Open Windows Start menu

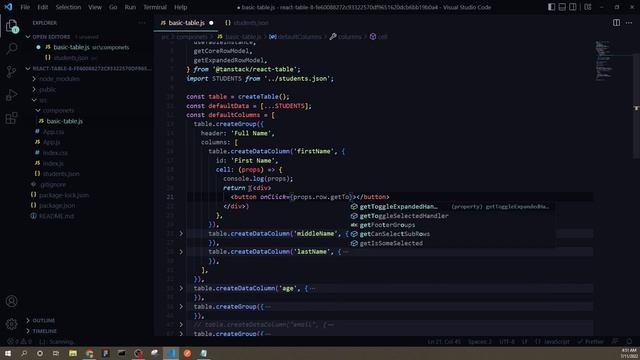(8, 353)
